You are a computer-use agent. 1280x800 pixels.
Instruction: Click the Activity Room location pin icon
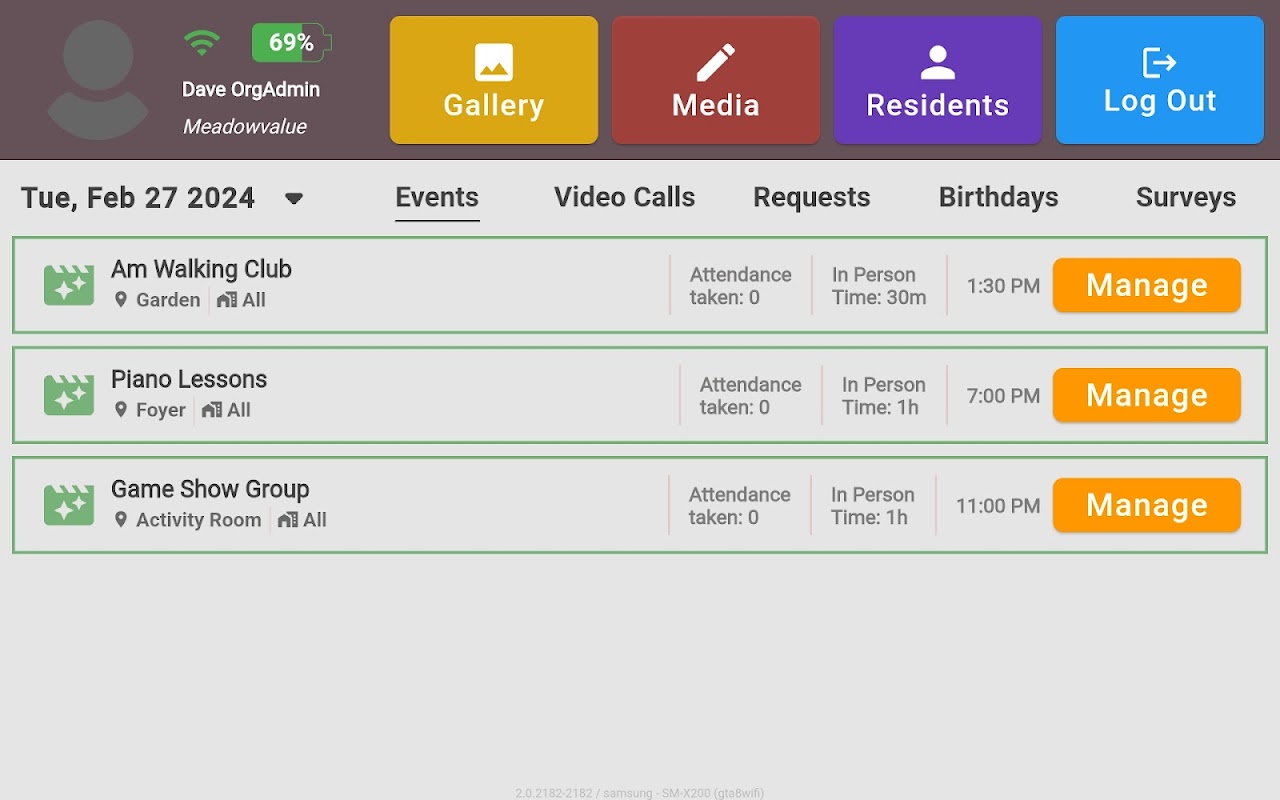coord(121,520)
